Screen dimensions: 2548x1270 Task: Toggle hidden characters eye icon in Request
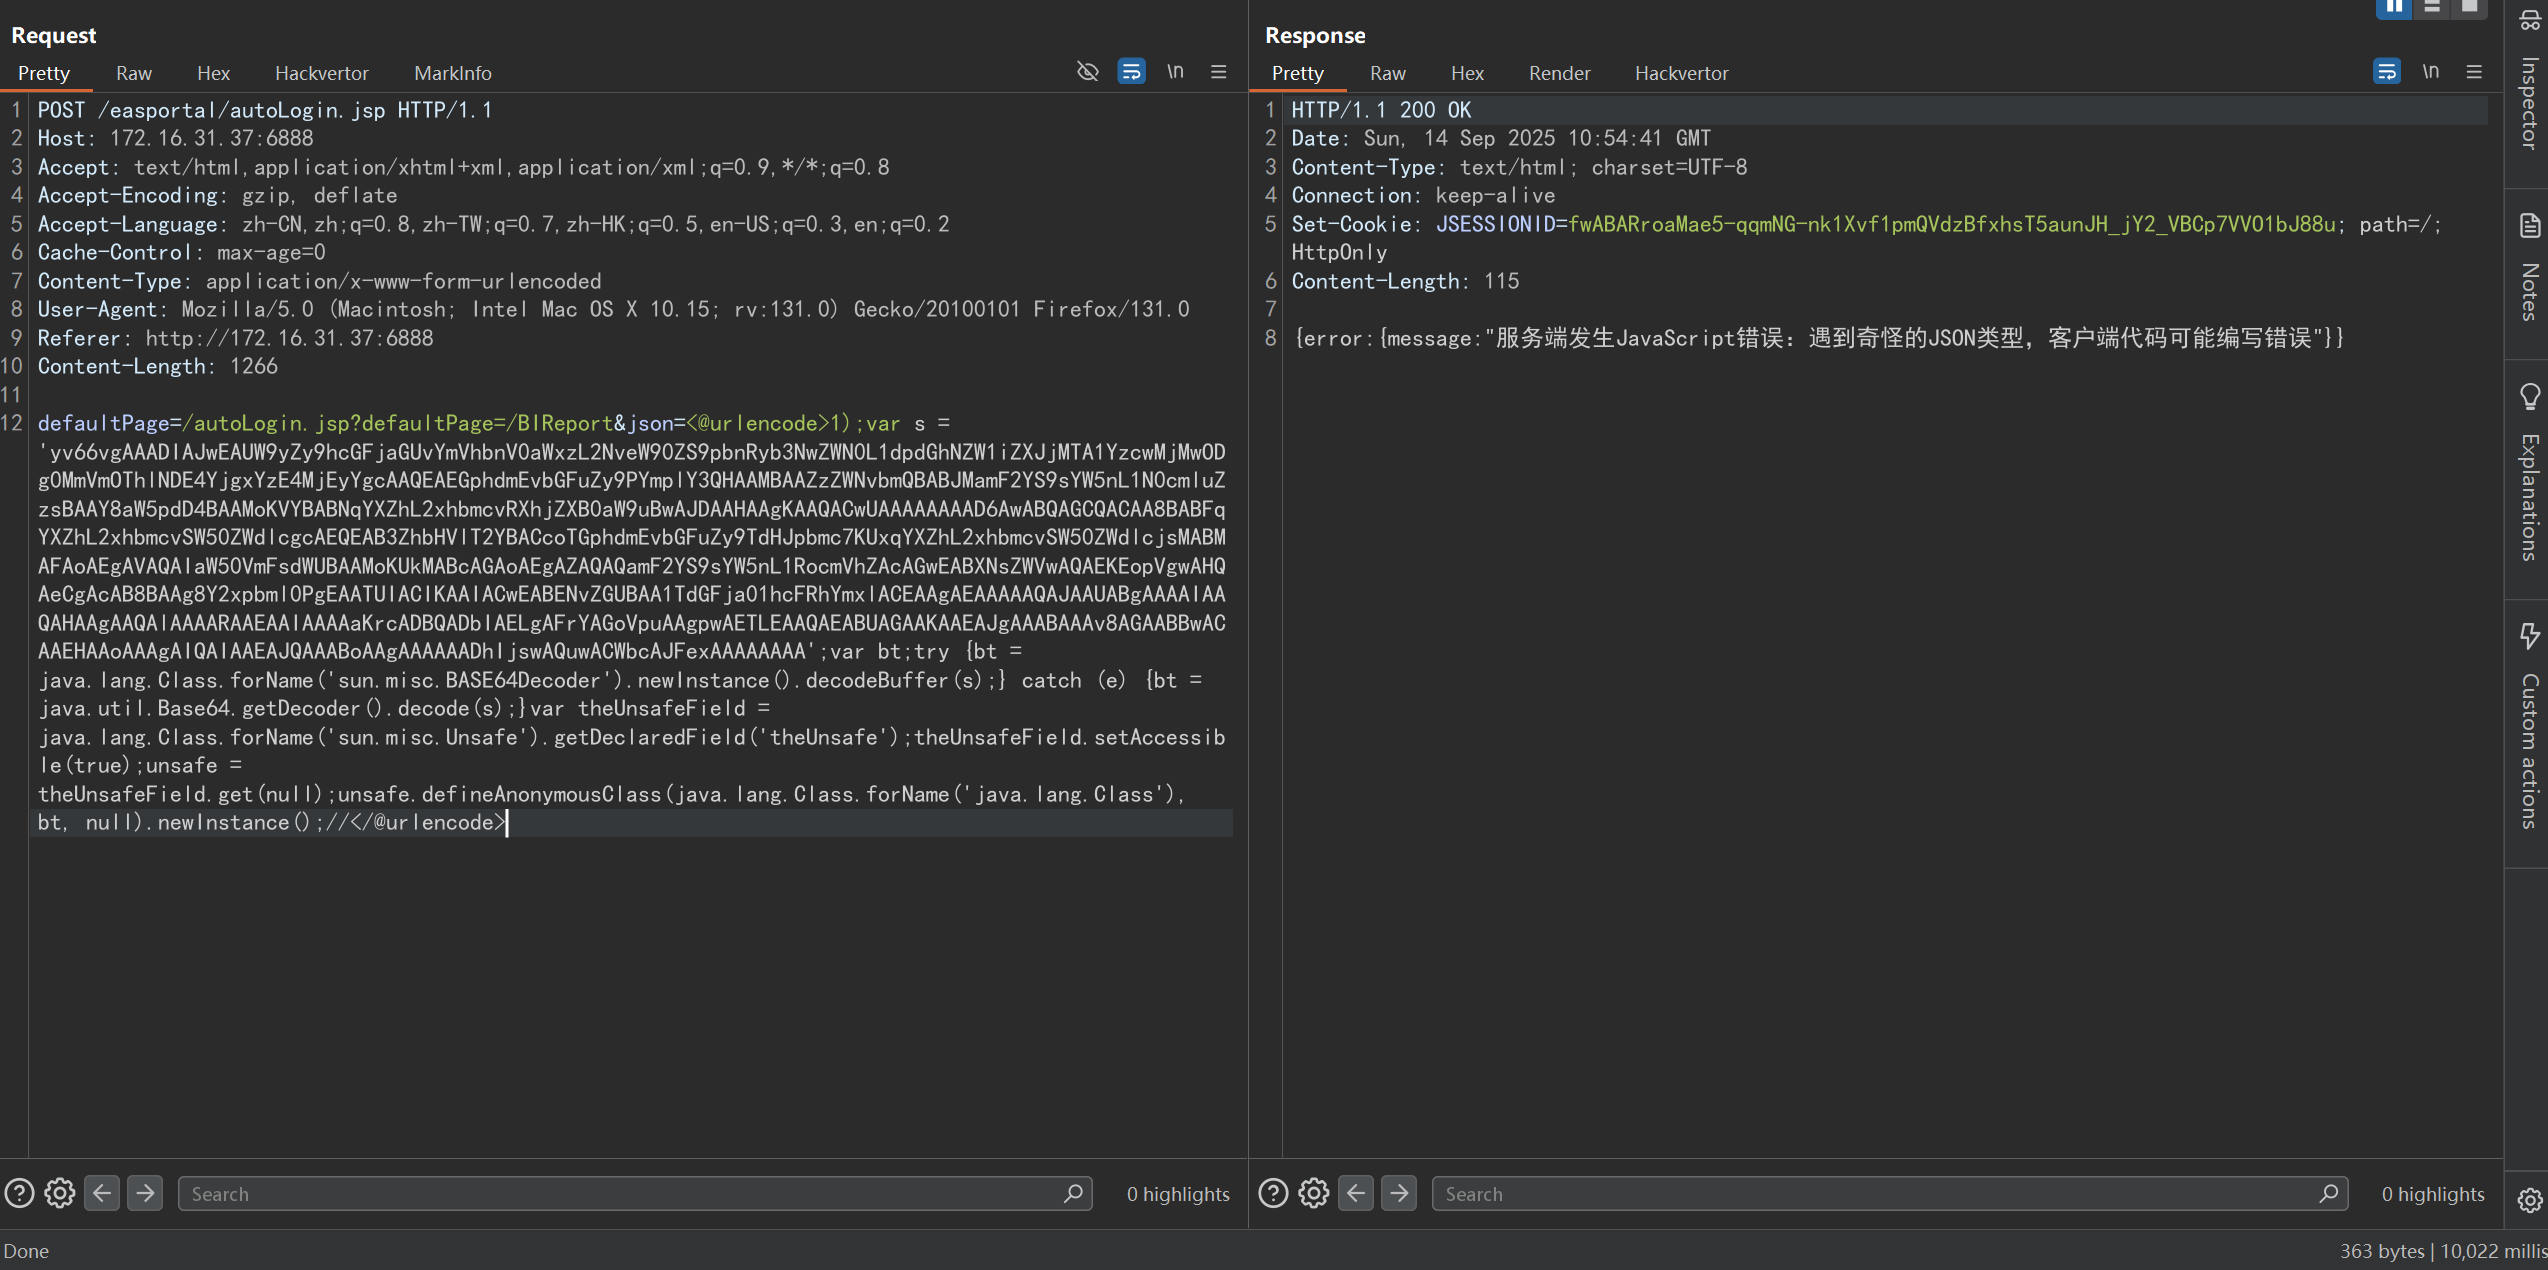pyautogui.click(x=1087, y=71)
